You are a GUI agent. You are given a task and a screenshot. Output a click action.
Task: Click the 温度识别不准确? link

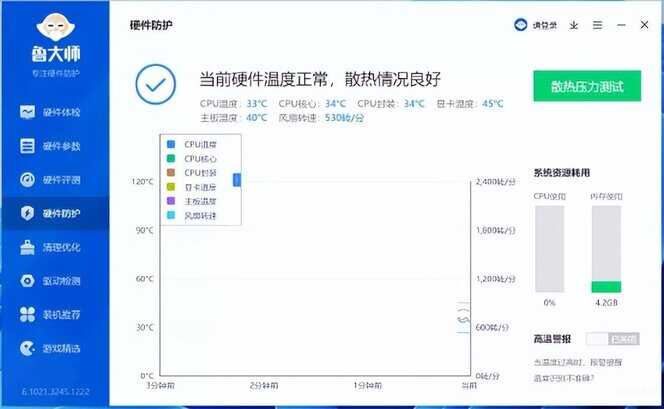coord(563,378)
